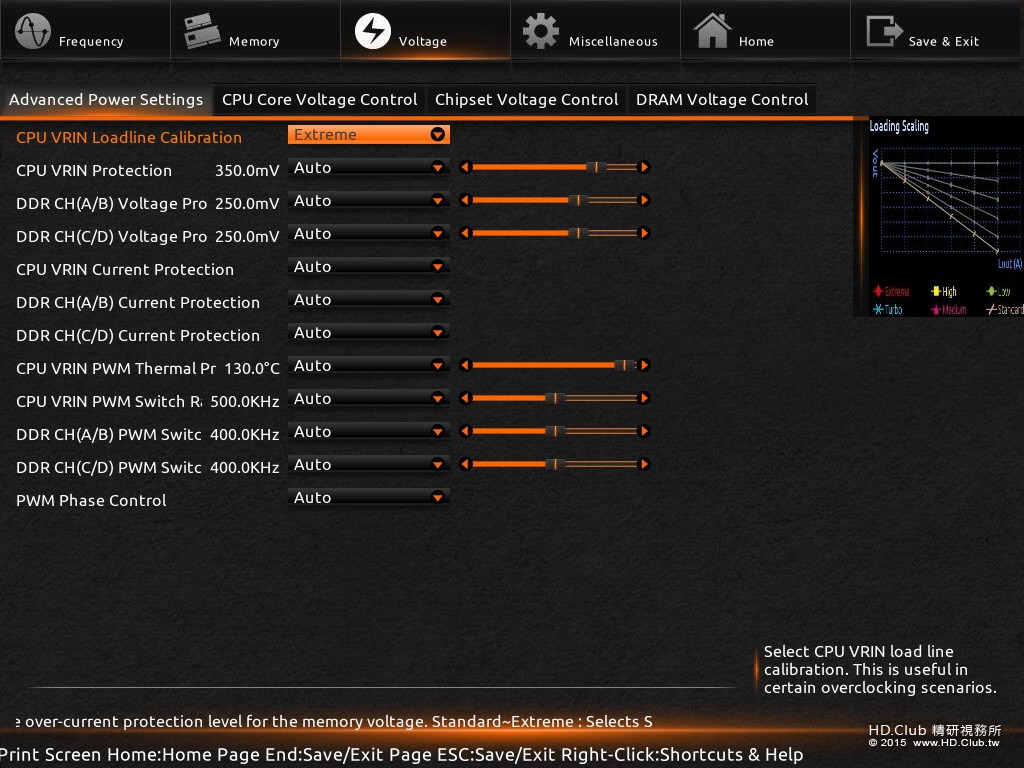Open DDR CH(A/B) PWM Switch Rate dropdown

pos(368,431)
